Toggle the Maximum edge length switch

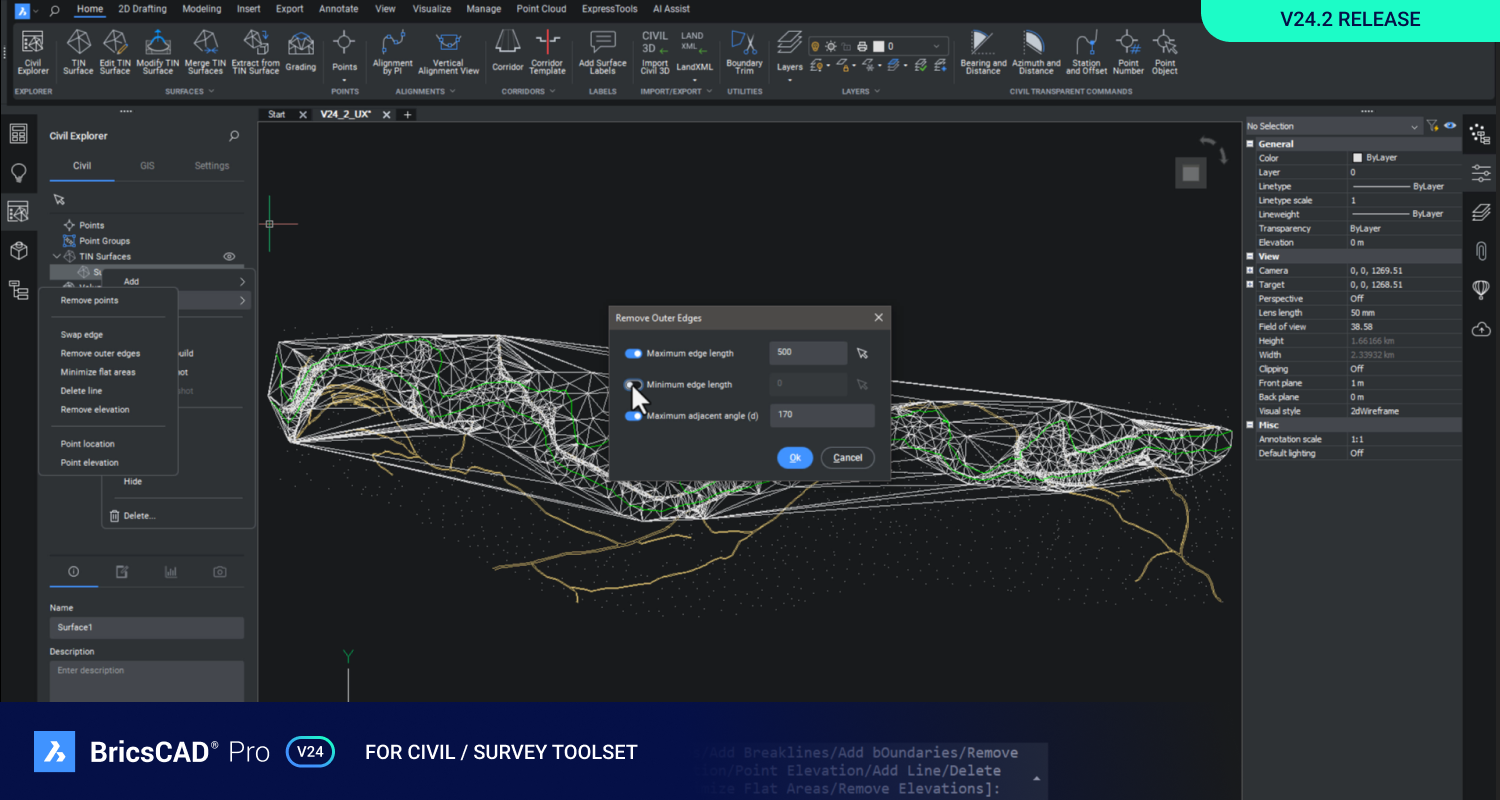pos(633,353)
